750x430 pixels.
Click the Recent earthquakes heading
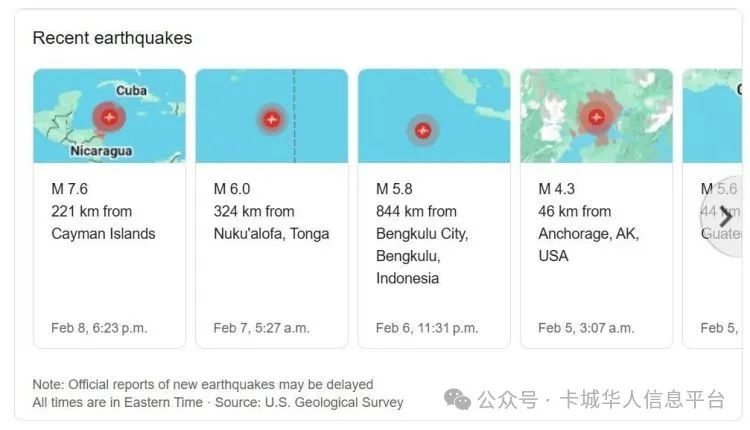(112, 38)
